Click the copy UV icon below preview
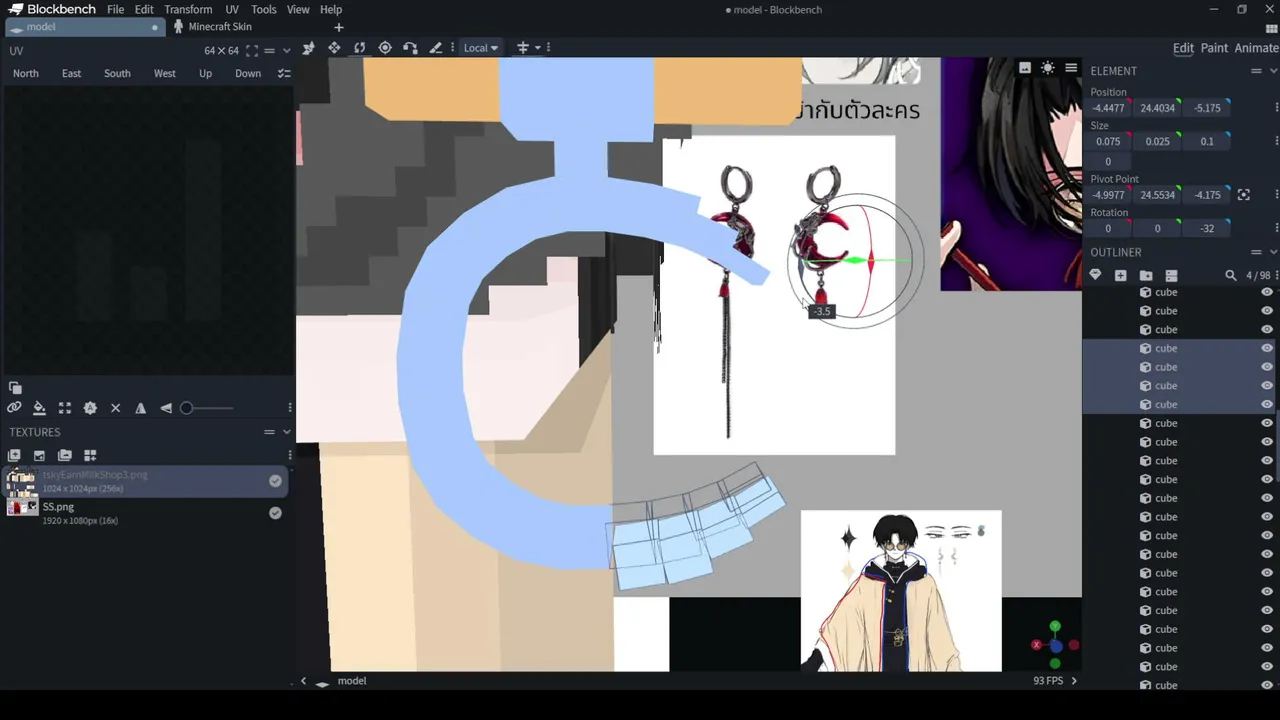The image size is (1280, 720). click(15, 388)
